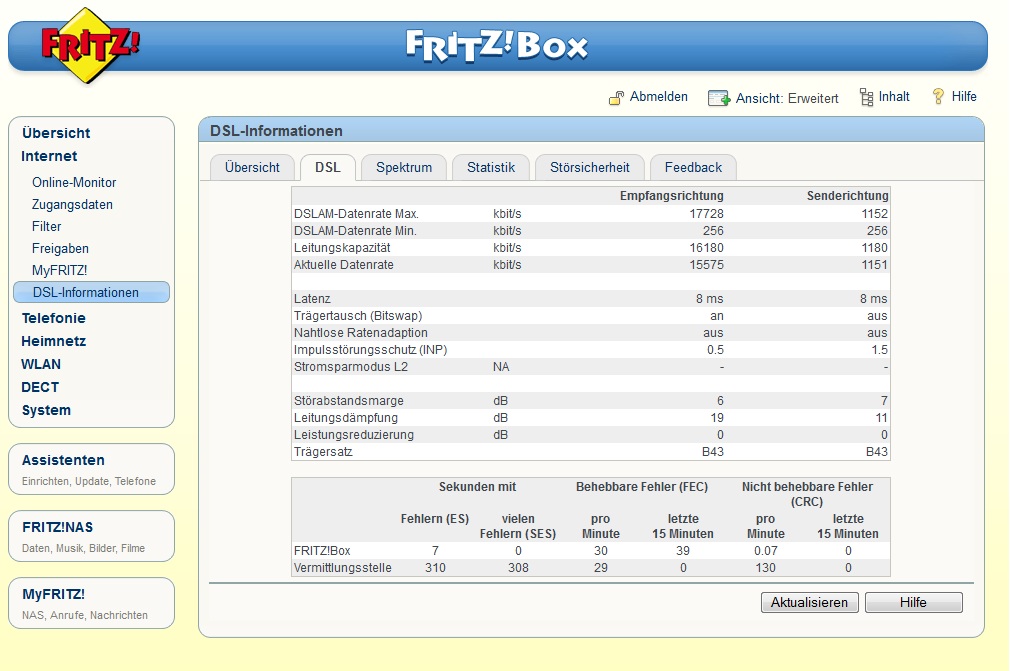Log out via Abmelden link

pyautogui.click(x=658, y=97)
